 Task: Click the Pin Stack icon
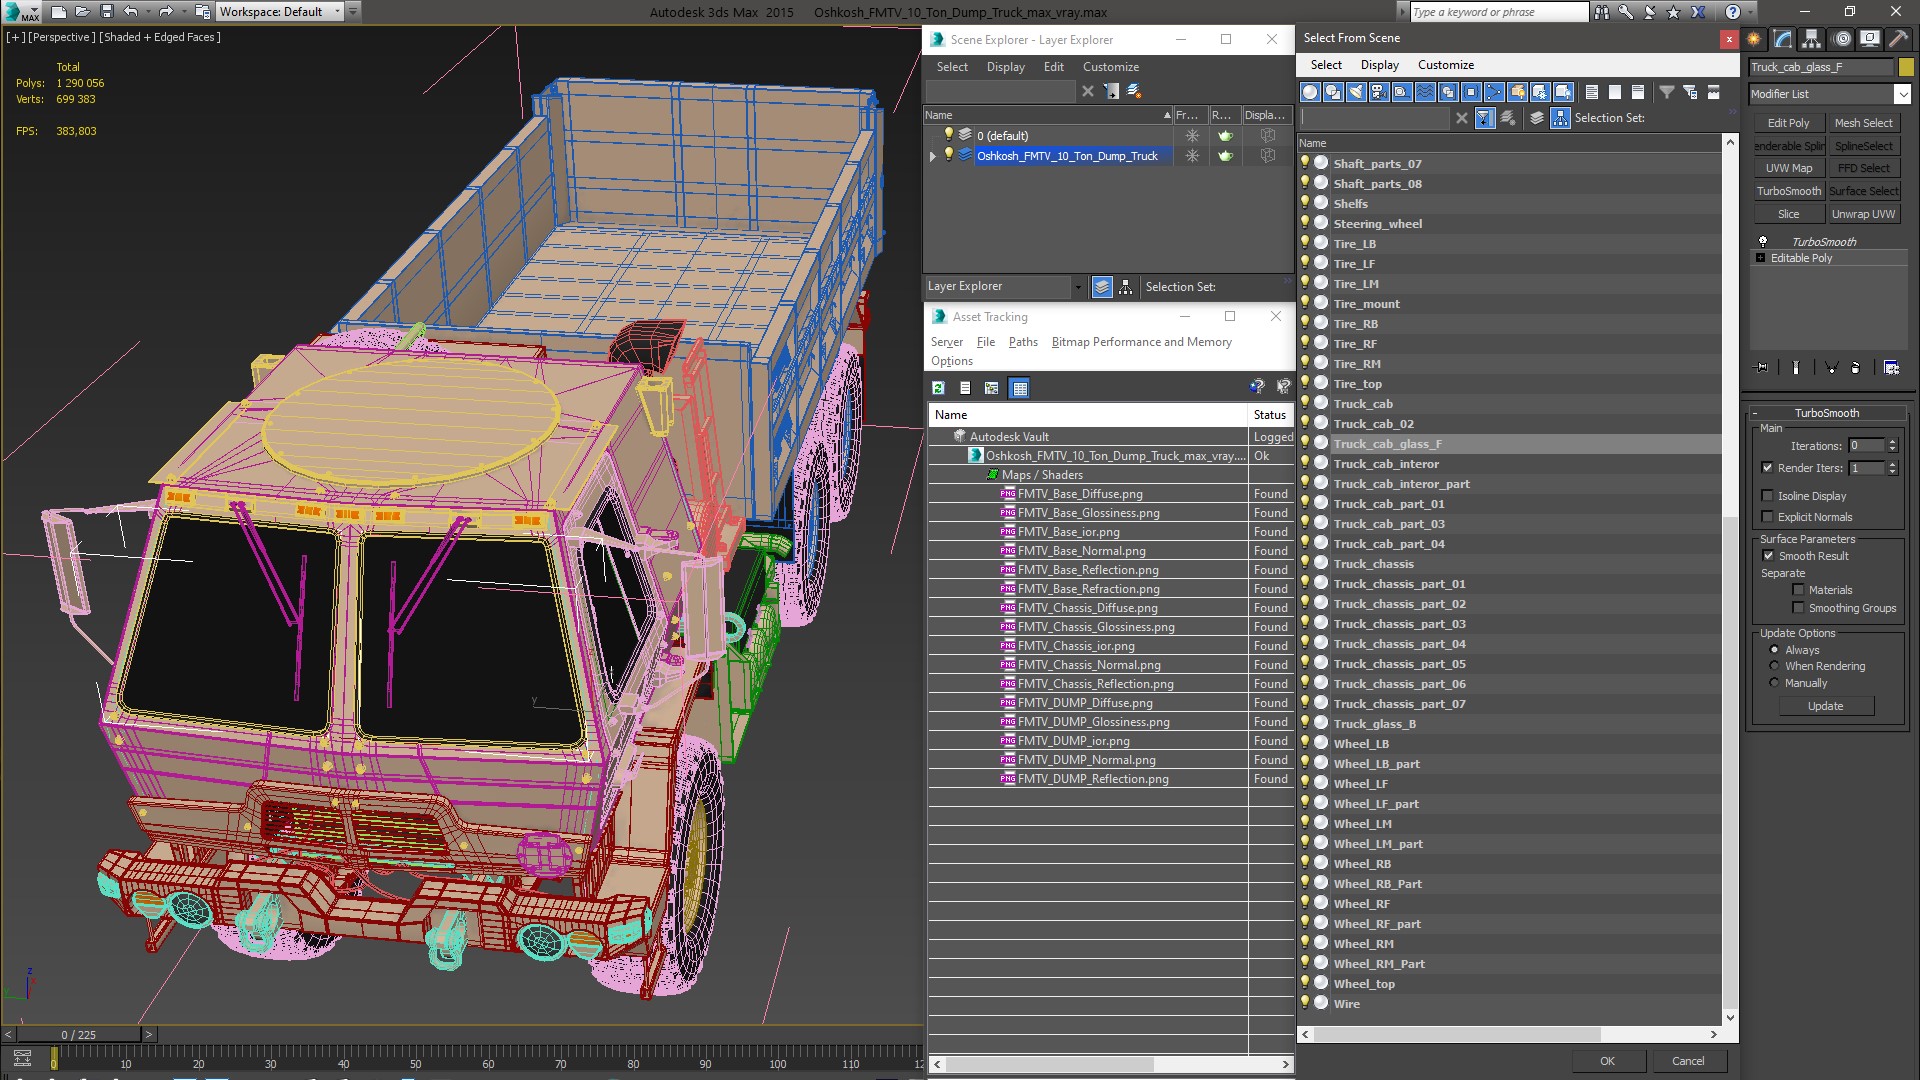[1762, 368]
